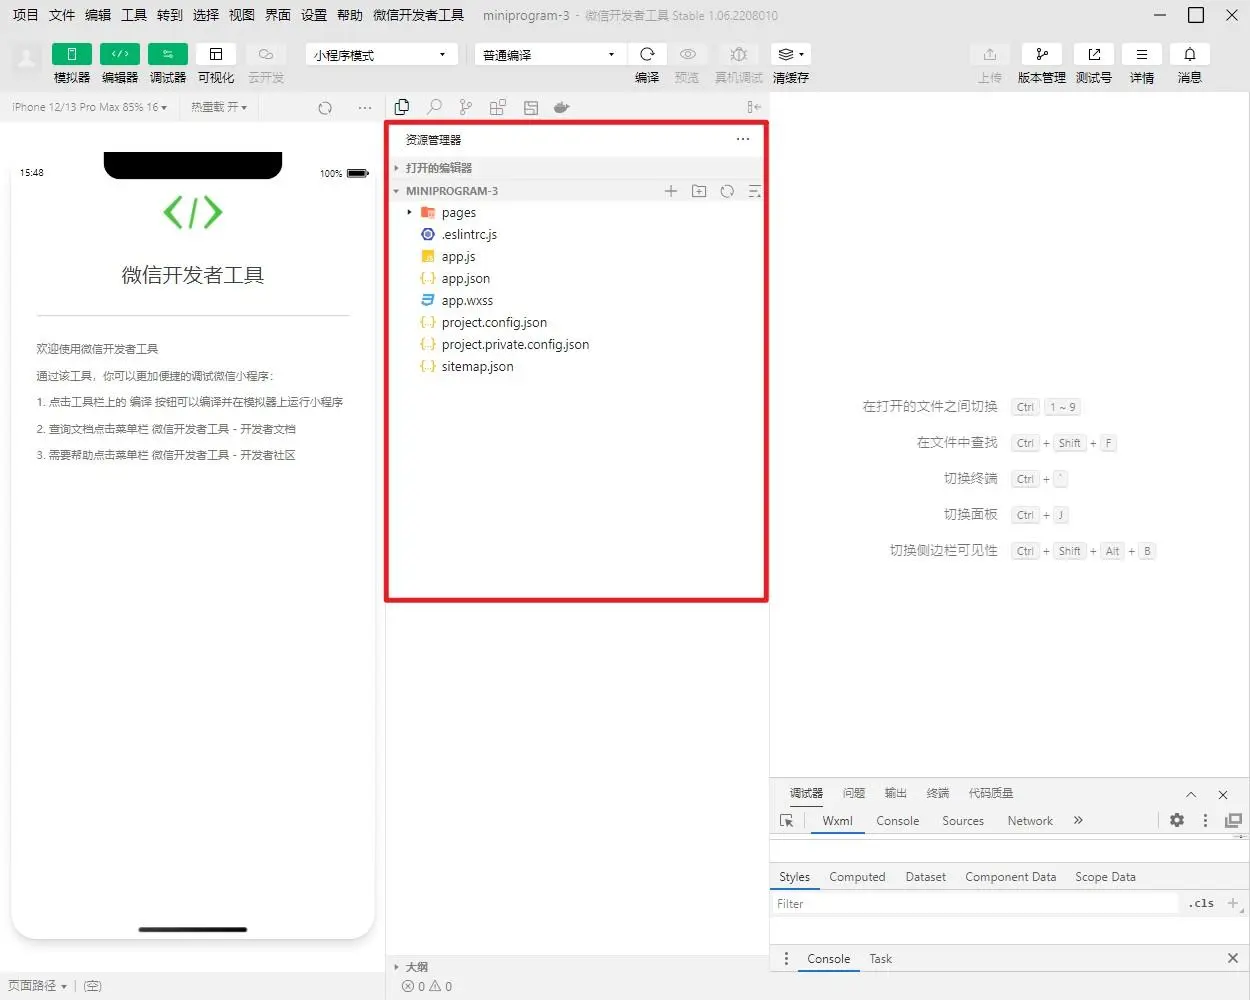Click the 编译 compile refresh icon

(x=647, y=55)
